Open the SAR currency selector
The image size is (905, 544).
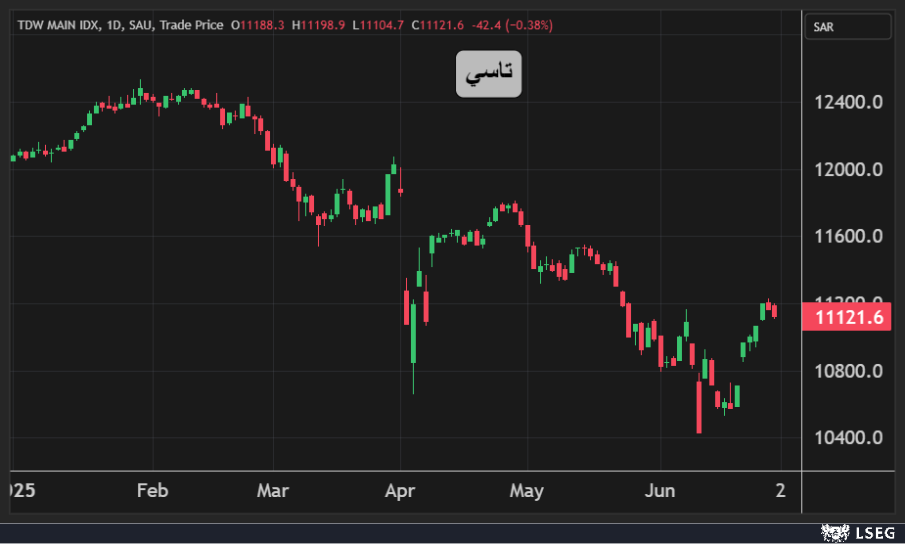tap(846, 27)
